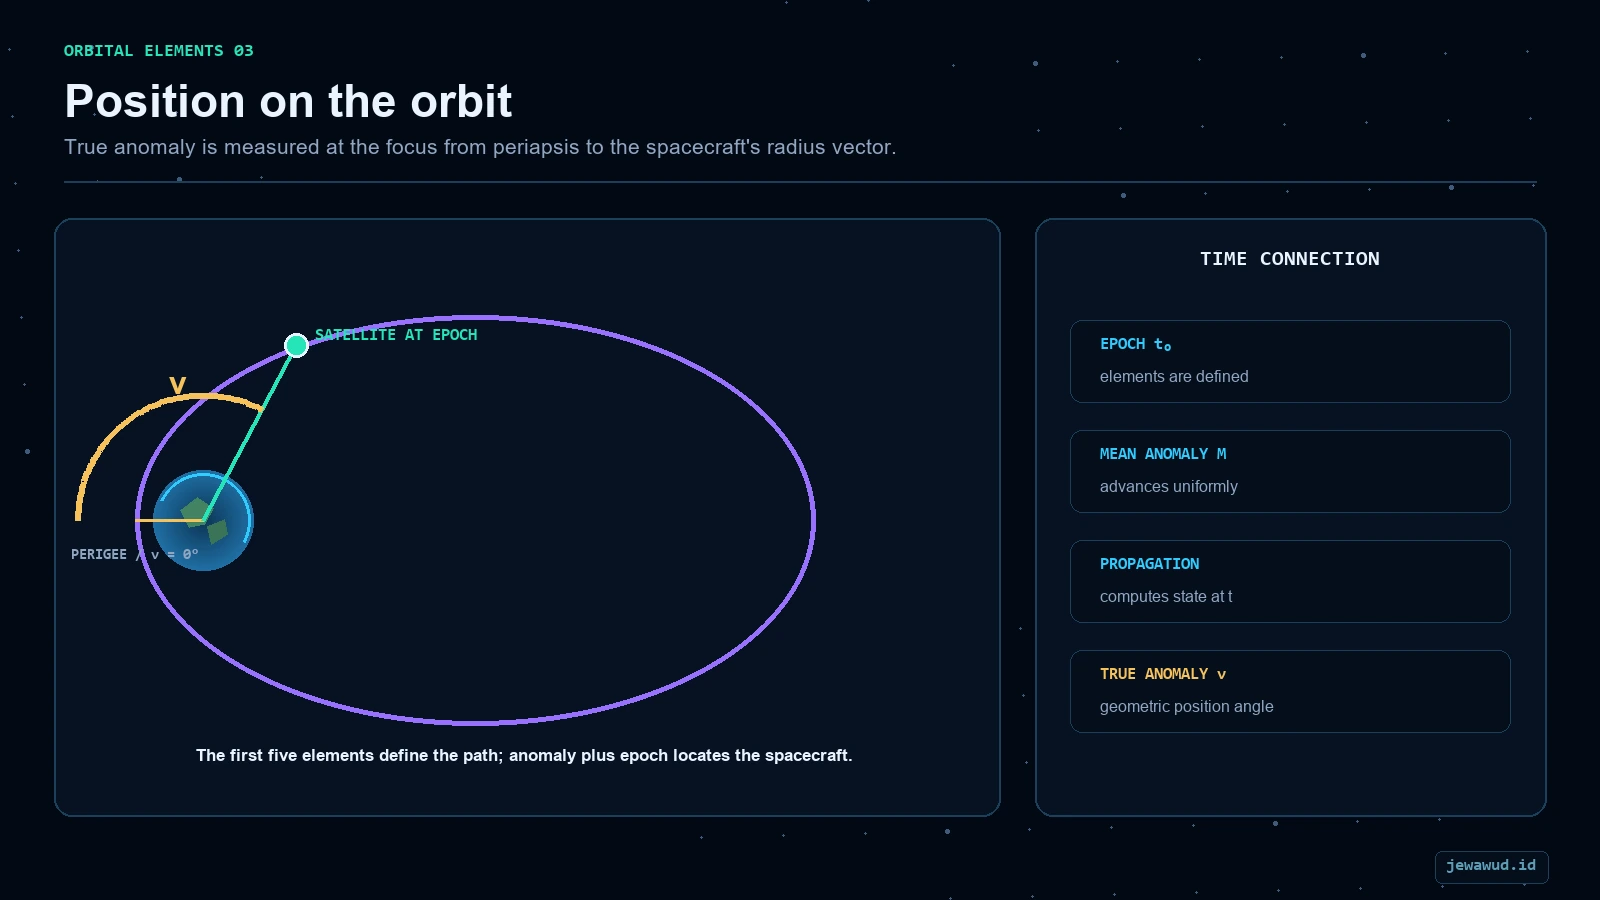This screenshot has height=900, width=1600.
Task: Click the orange ν symbol above the arc
Action: pyautogui.click(x=177, y=385)
